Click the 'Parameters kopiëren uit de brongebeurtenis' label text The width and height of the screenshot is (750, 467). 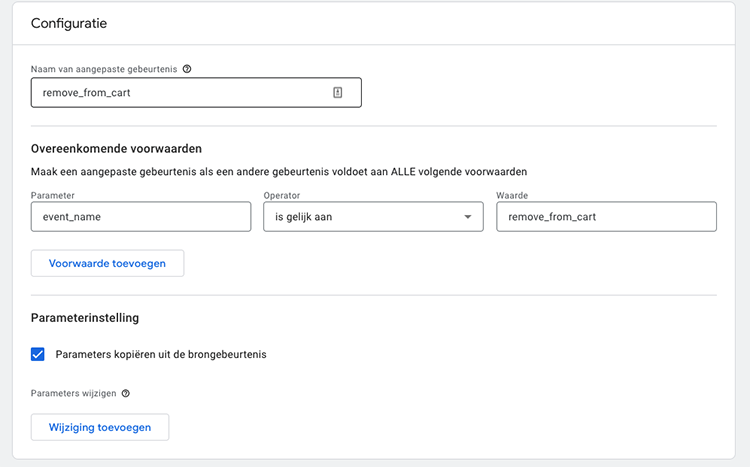pos(161,354)
